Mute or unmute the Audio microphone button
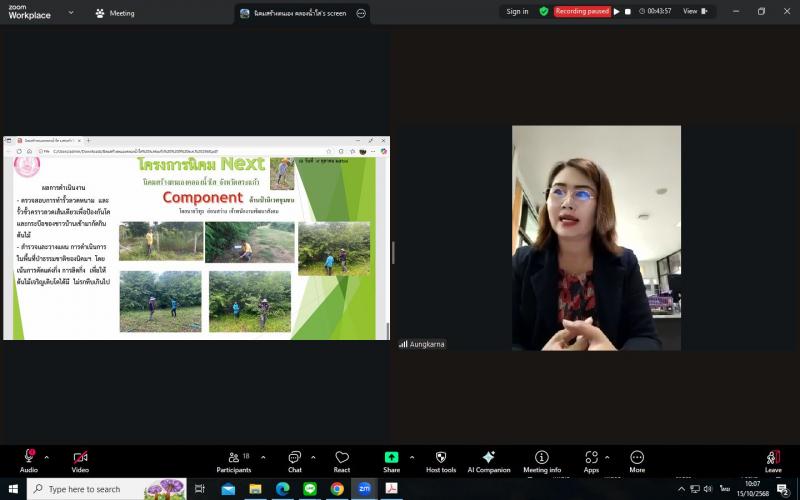This screenshot has height=500, width=800. tap(29, 461)
